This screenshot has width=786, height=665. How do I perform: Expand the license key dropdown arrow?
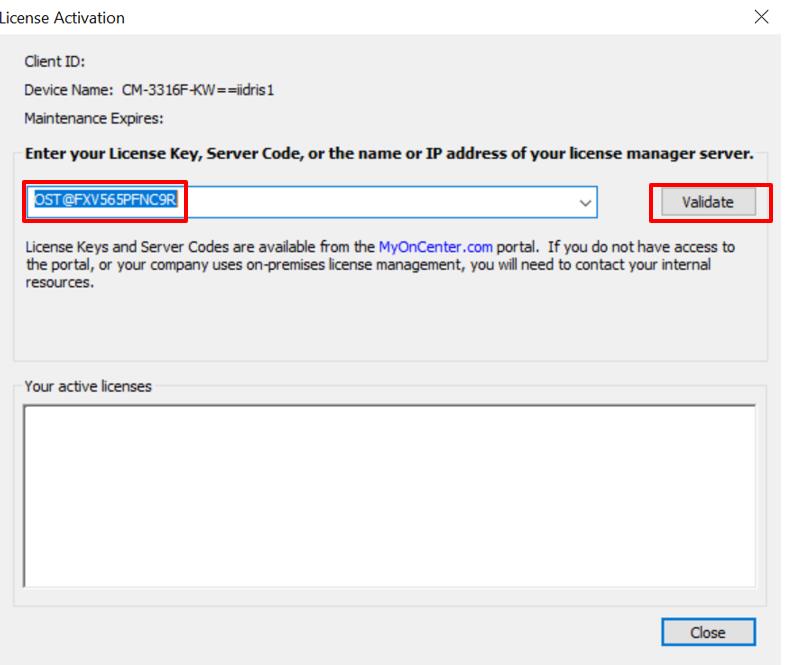click(585, 202)
